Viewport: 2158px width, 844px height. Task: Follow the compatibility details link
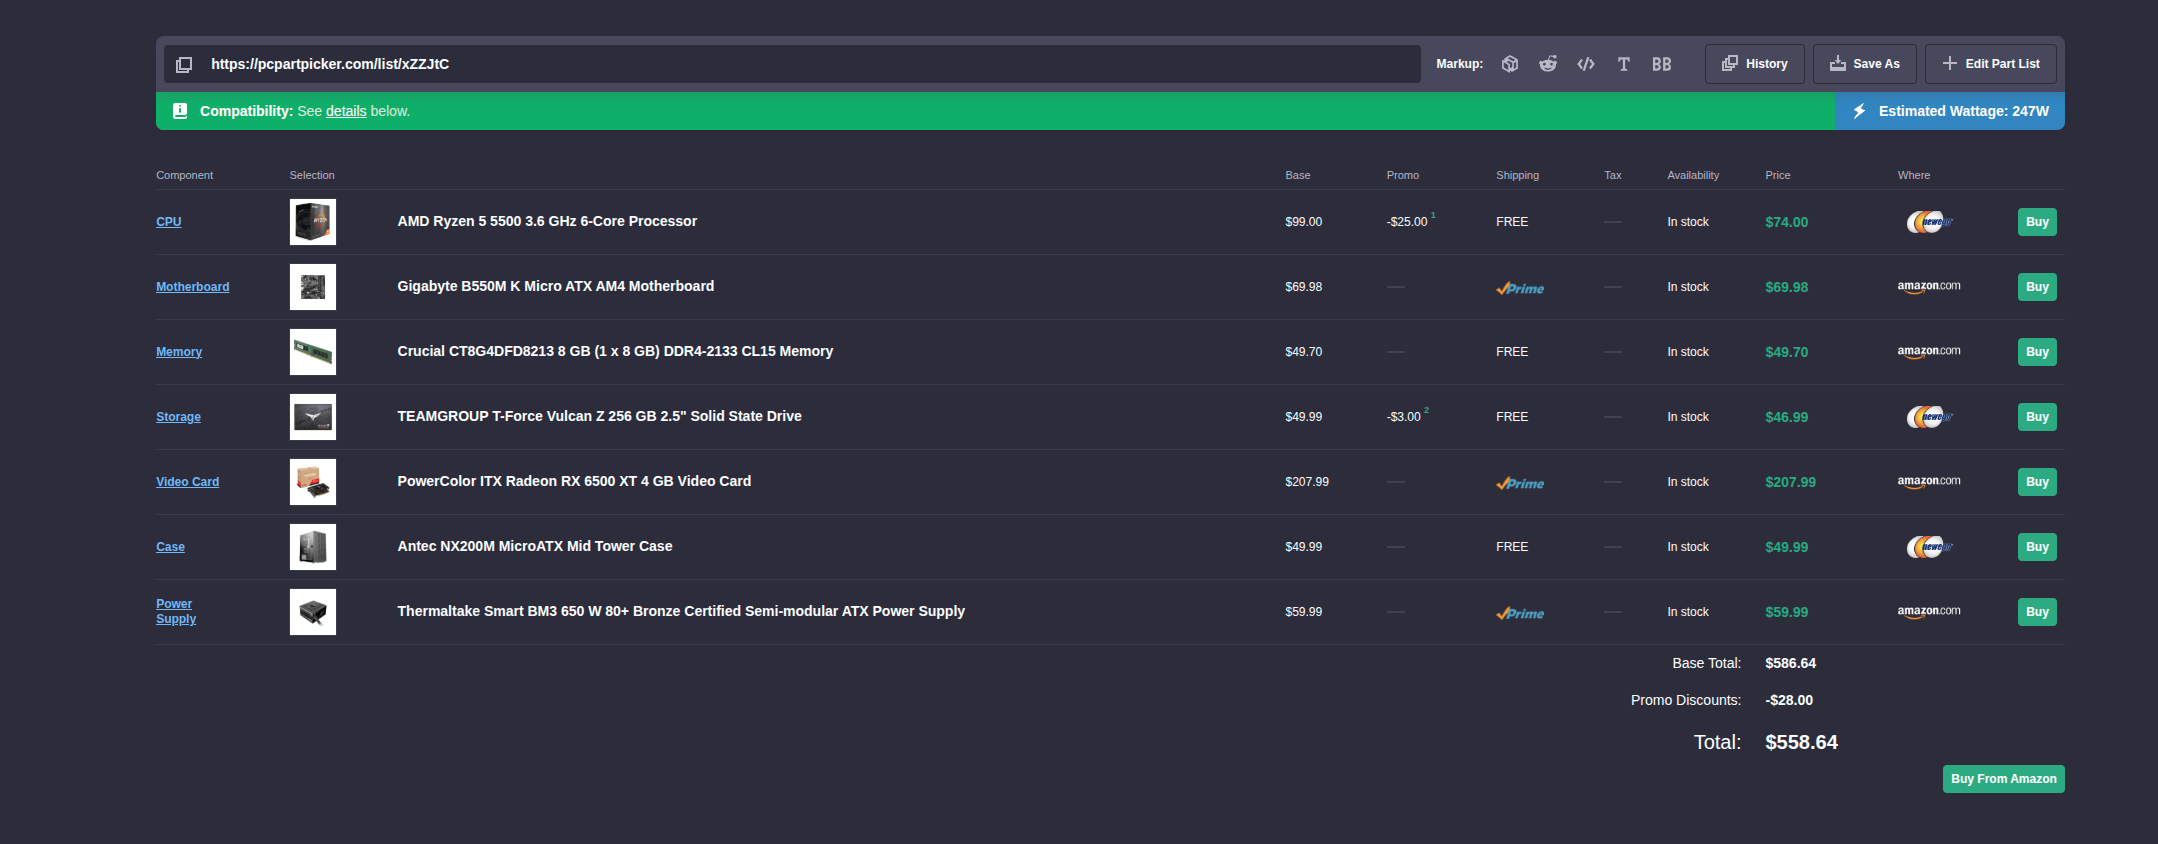[x=346, y=111]
